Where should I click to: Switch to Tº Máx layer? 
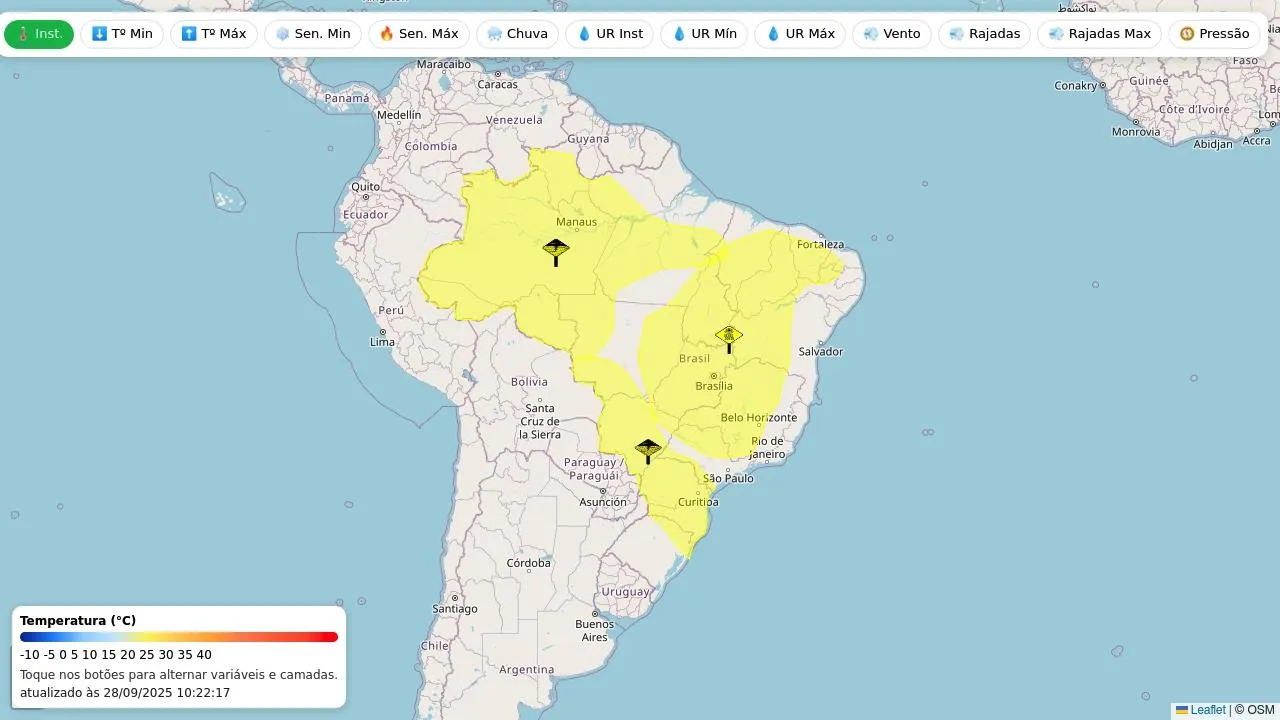tap(213, 34)
